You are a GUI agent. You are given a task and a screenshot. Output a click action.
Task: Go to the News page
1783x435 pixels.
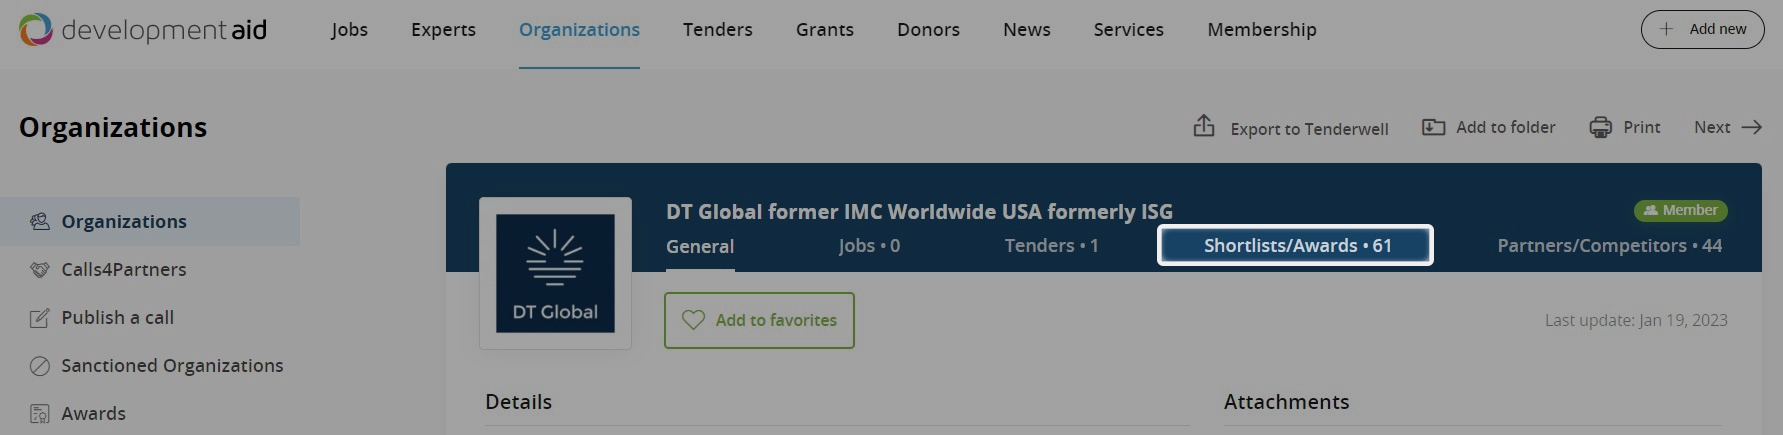click(x=1026, y=30)
